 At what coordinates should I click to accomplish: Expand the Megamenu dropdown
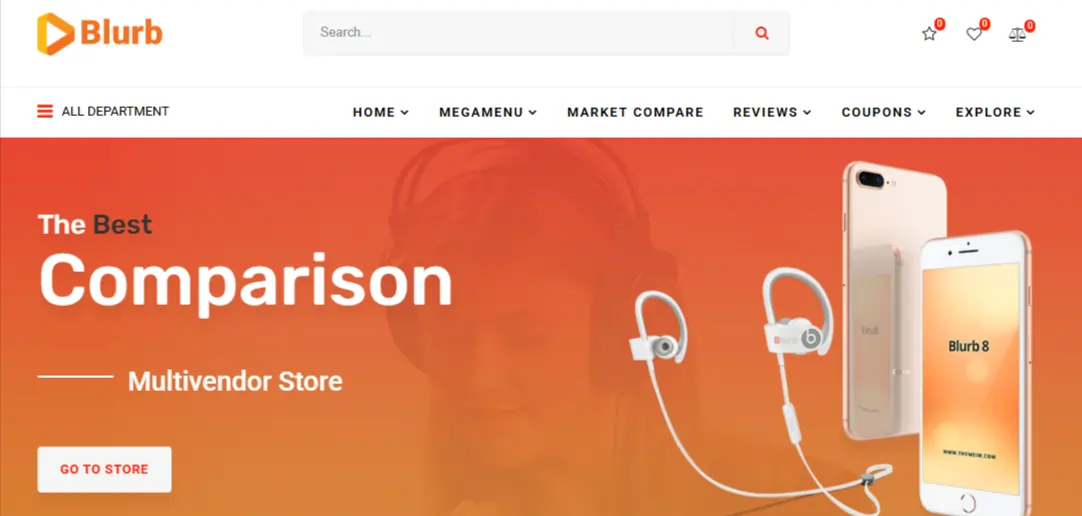click(488, 112)
